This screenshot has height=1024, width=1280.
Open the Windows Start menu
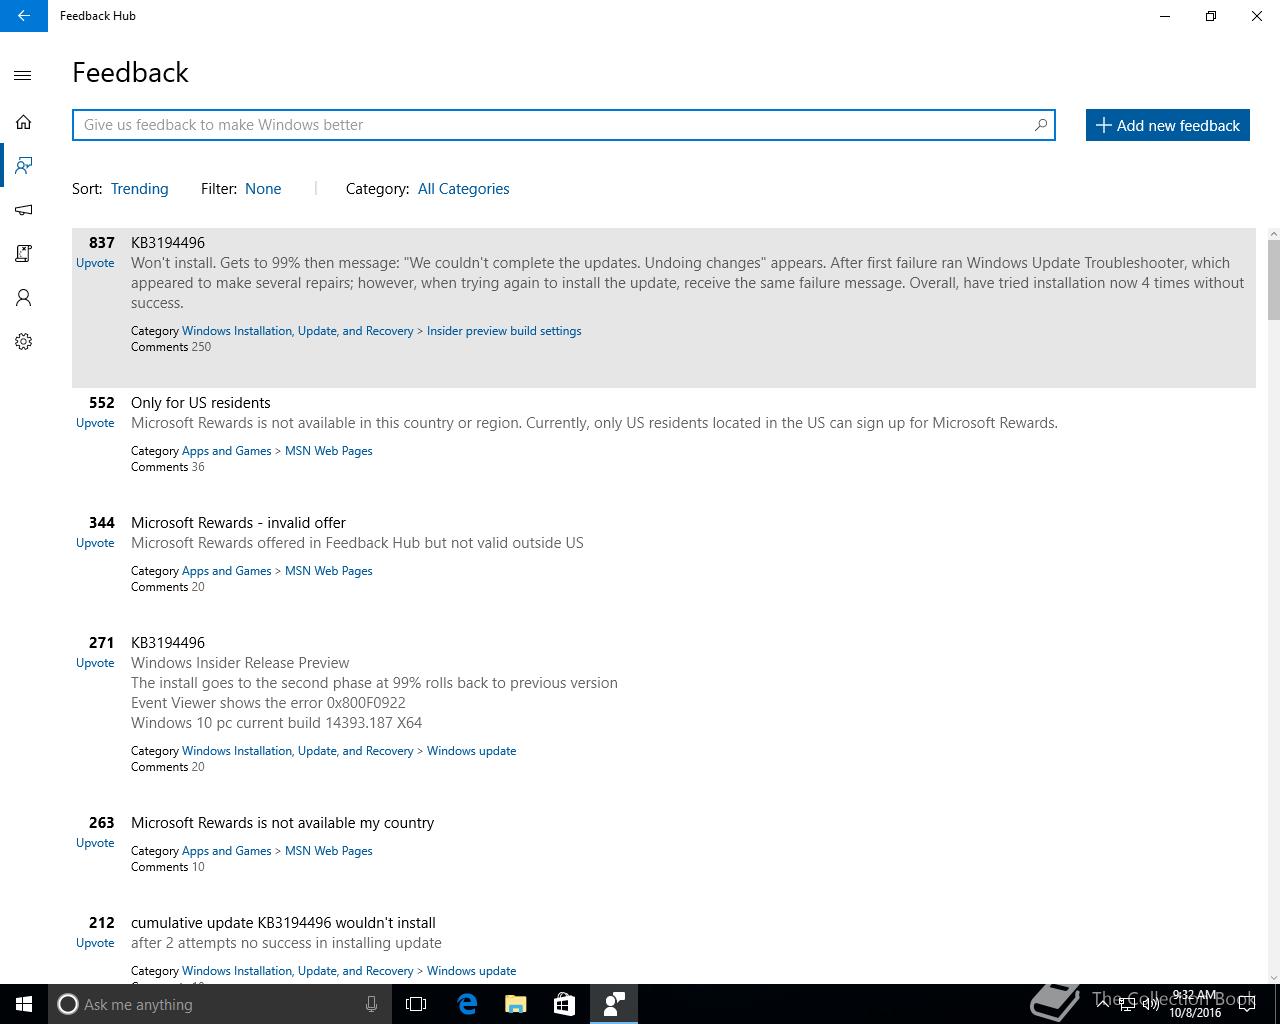(24, 1004)
